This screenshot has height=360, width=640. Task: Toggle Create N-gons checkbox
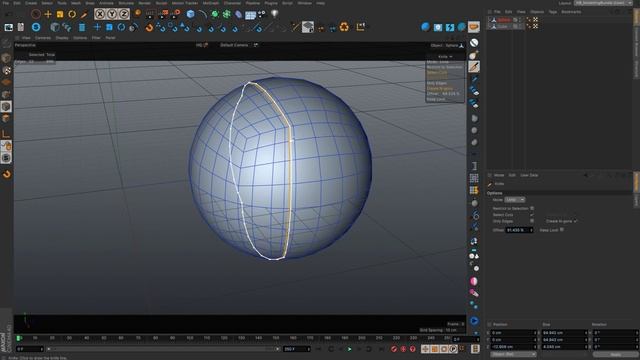pos(575,221)
